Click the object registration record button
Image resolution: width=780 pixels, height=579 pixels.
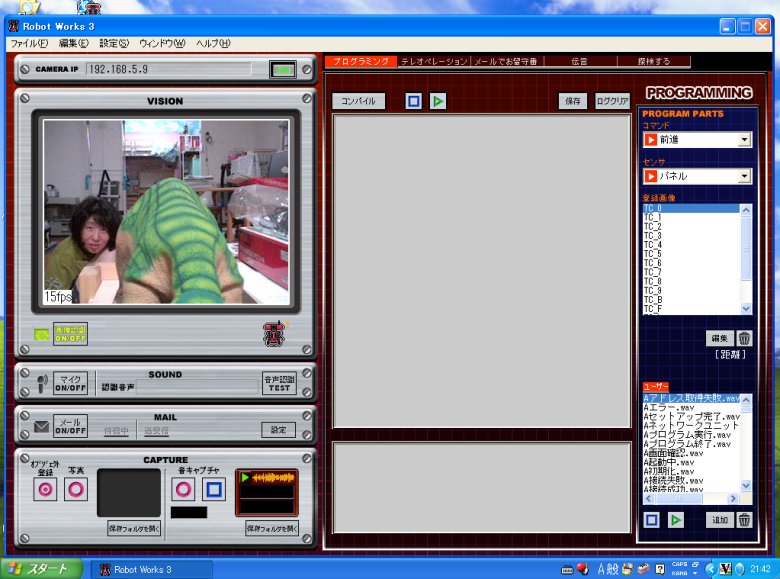pos(45,489)
